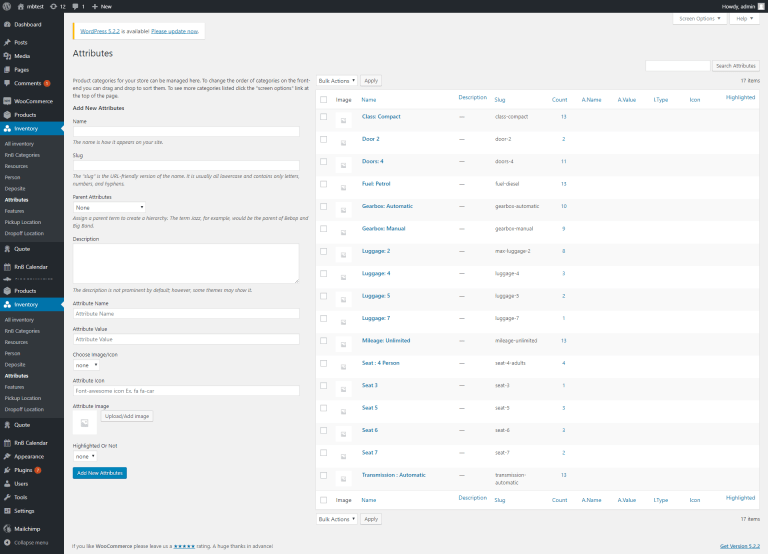
Task: Open the Gearbox: Automatic attribute link
Action: 387,206
